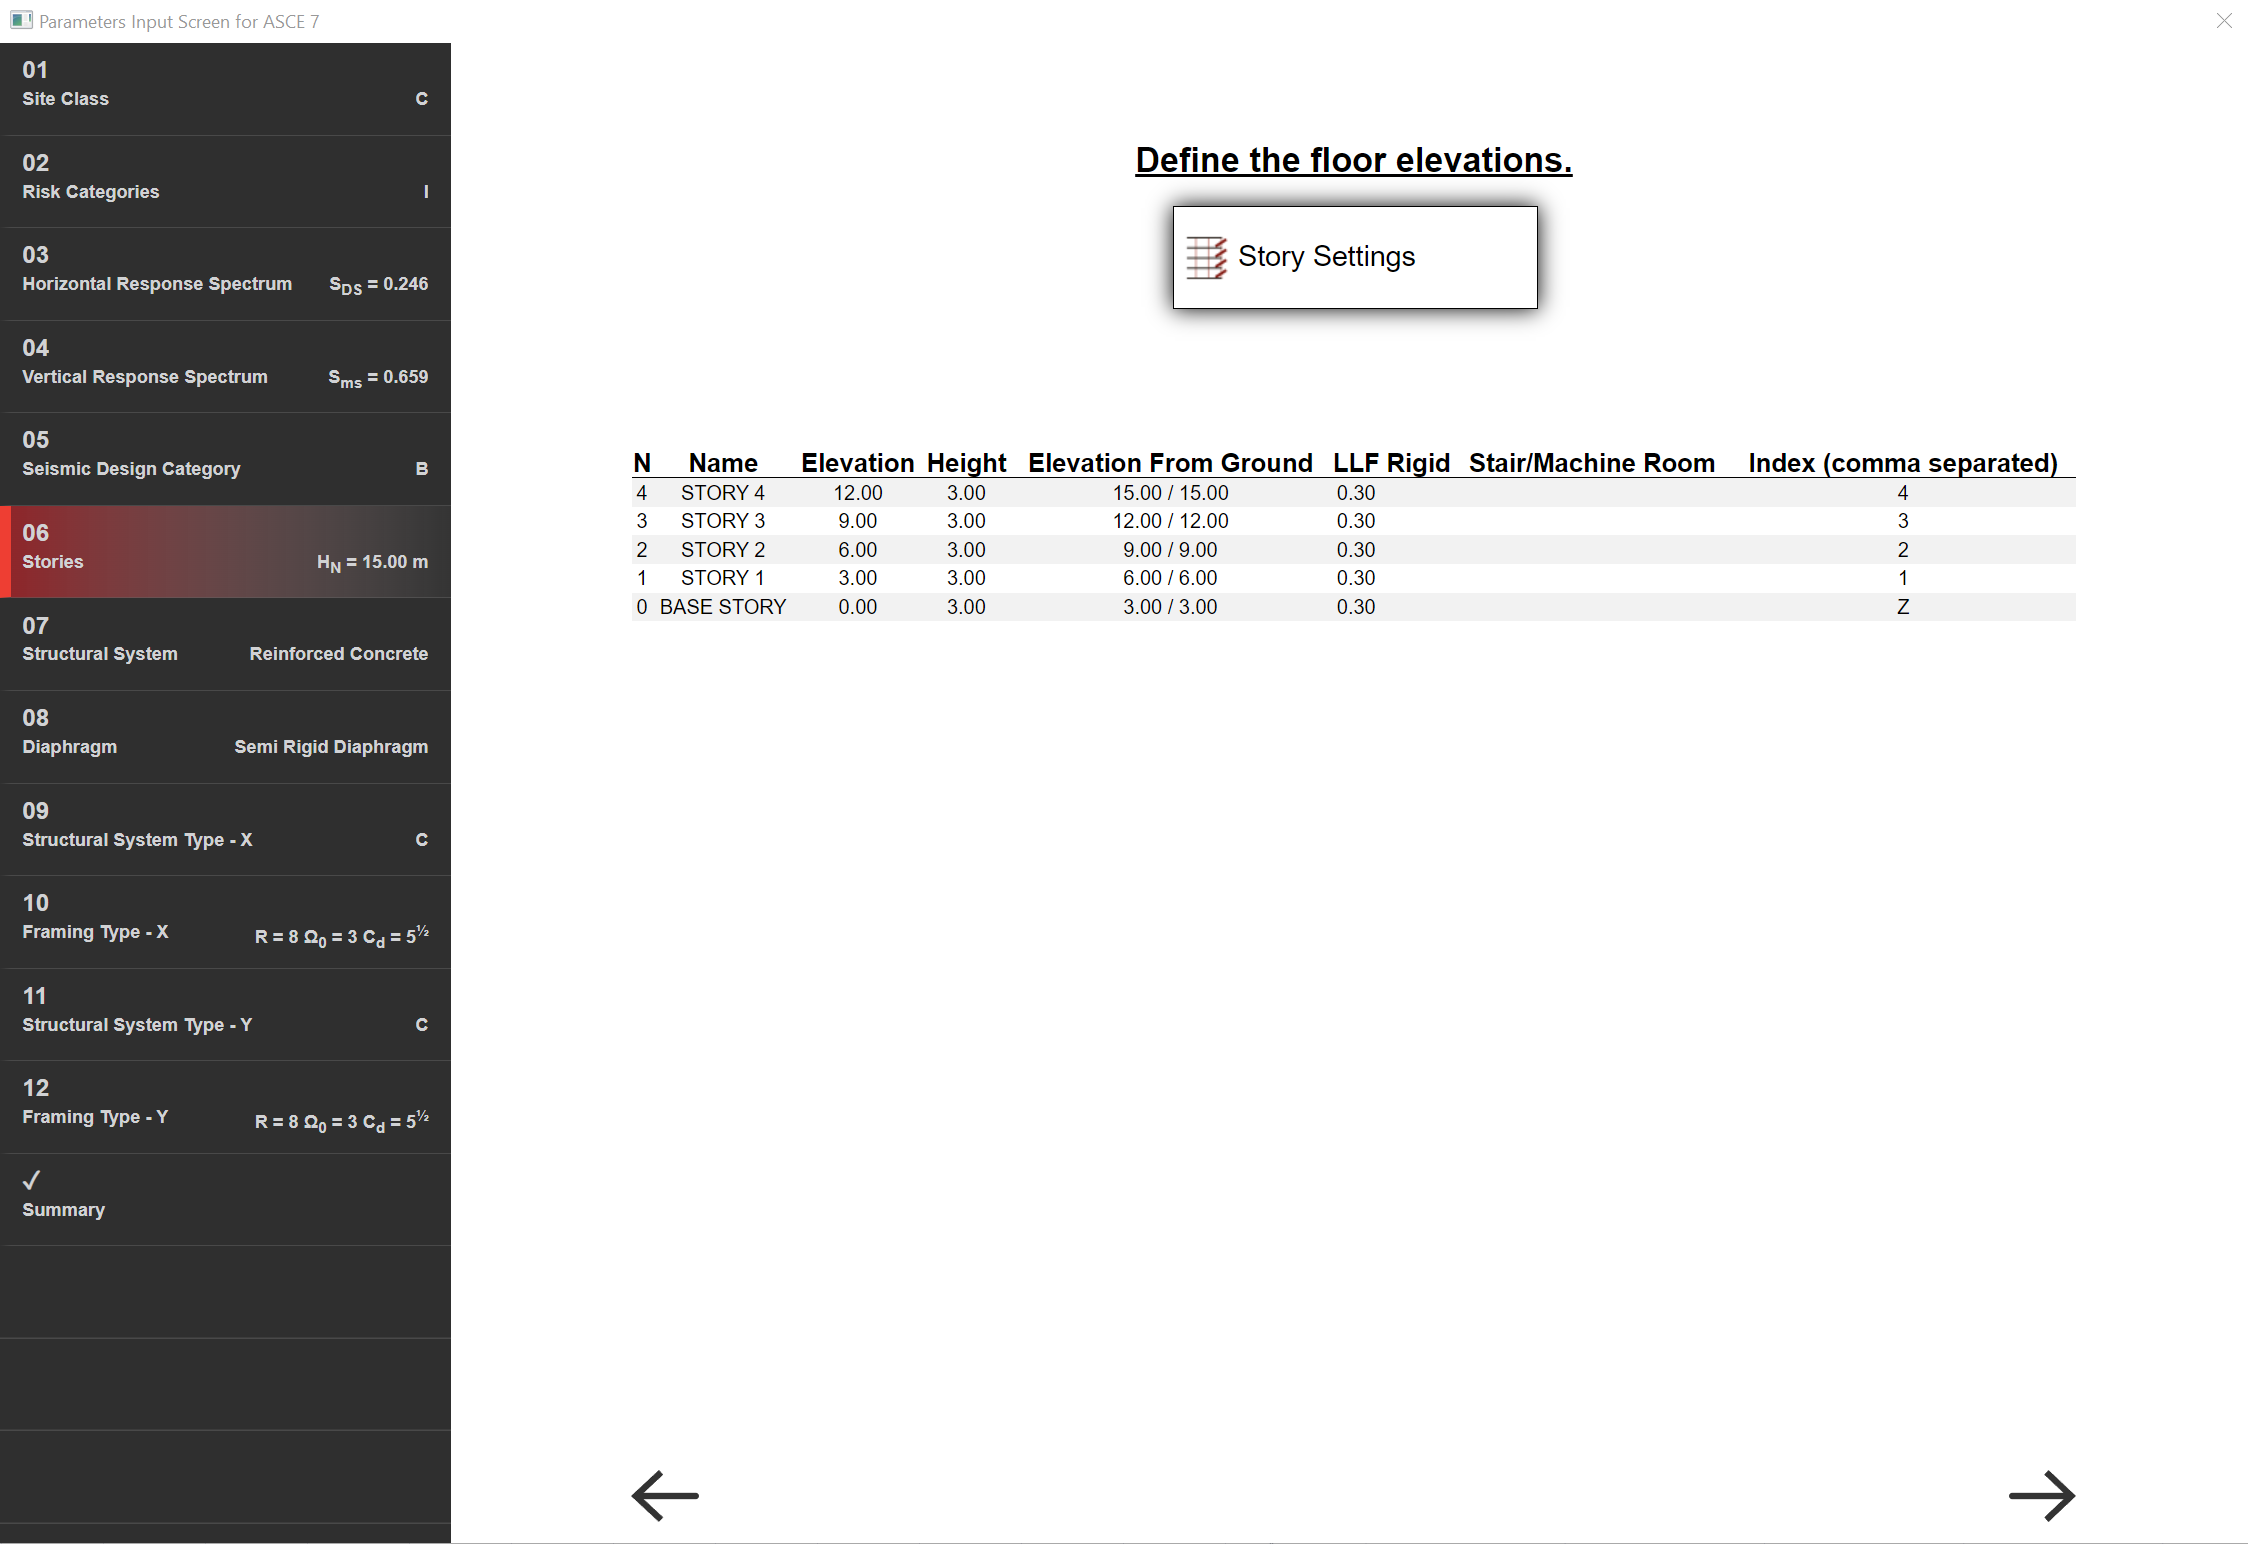Click the Story Settings grid icon
2248x1544 pixels.
pos(1206,257)
